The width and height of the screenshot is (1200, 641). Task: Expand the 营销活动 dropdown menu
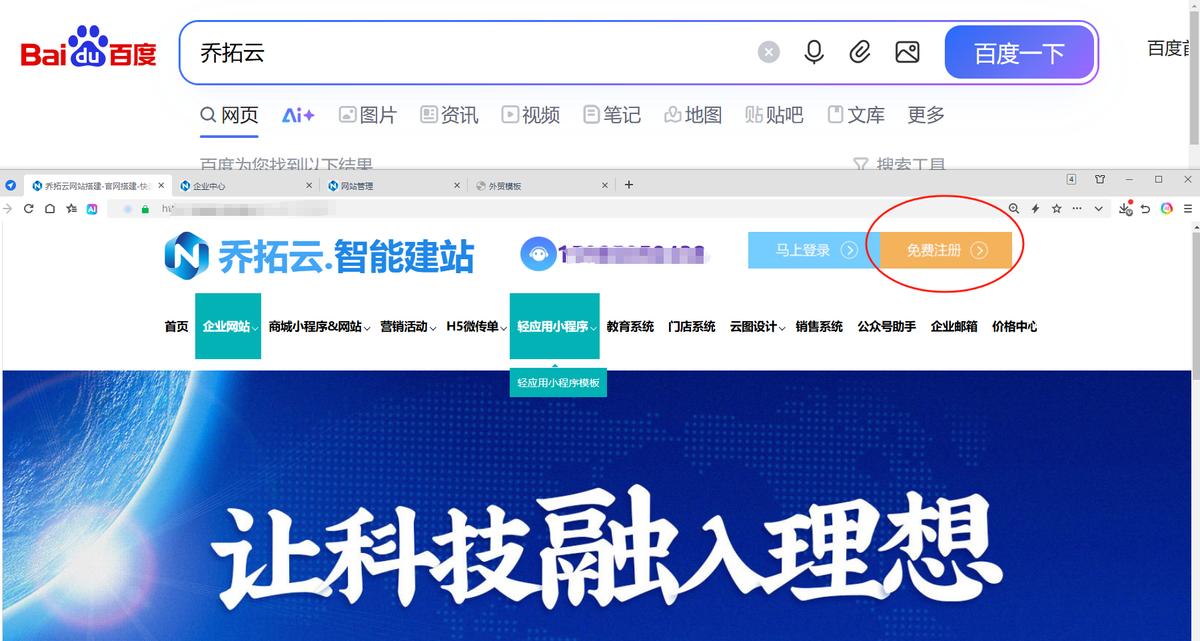coord(407,326)
